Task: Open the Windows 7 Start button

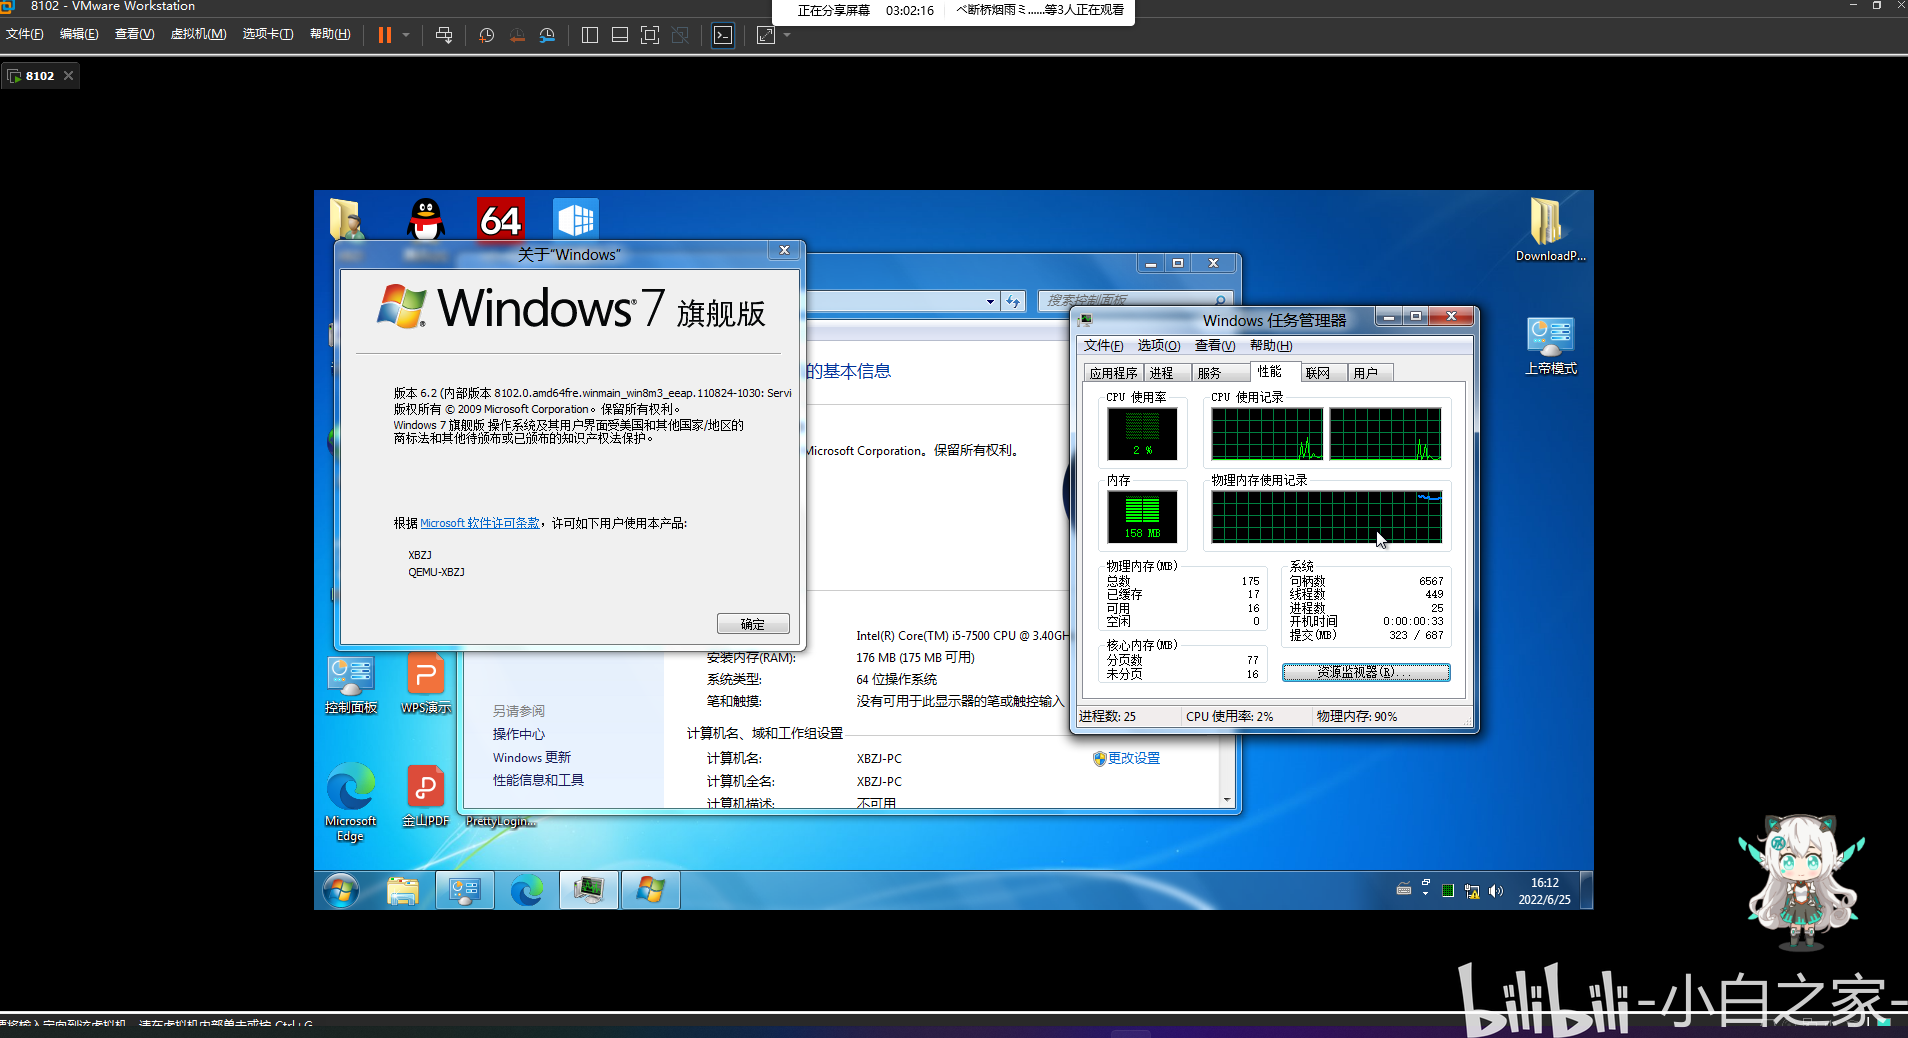Action: tap(340, 889)
